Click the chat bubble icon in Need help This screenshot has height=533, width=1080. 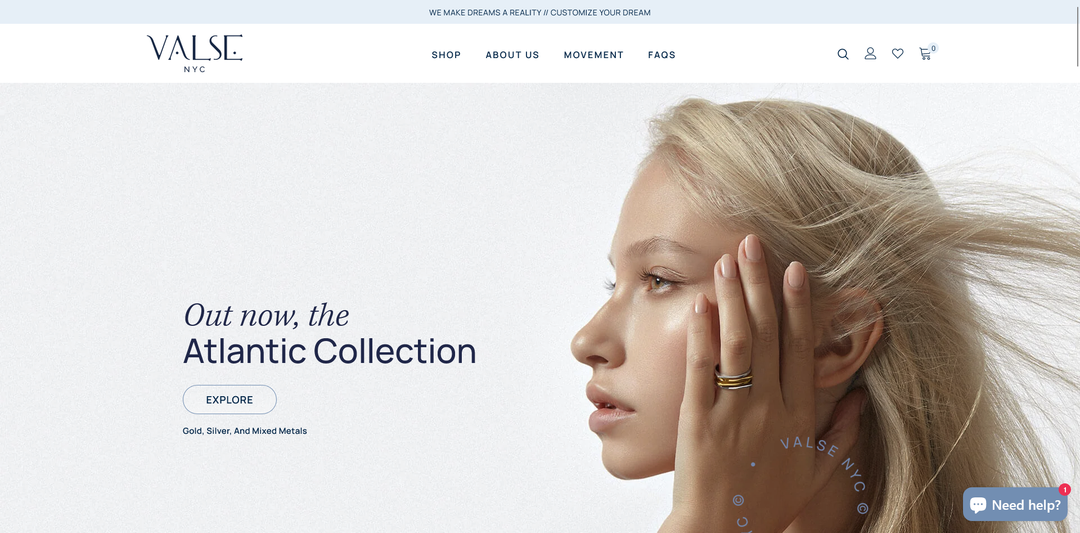click(978, 505)
